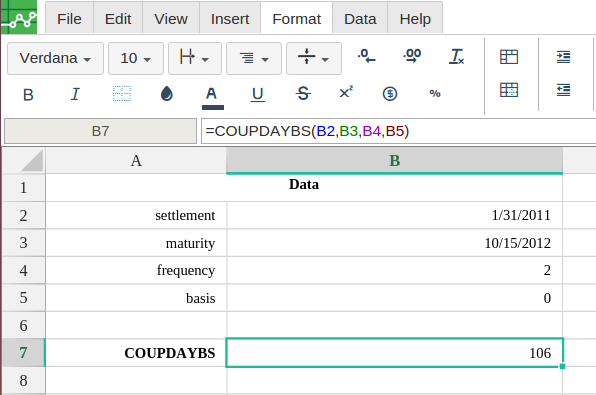The width and height of the screenshot is (596, 395).
Task: Open the Data menu
Action: (360, 19)
